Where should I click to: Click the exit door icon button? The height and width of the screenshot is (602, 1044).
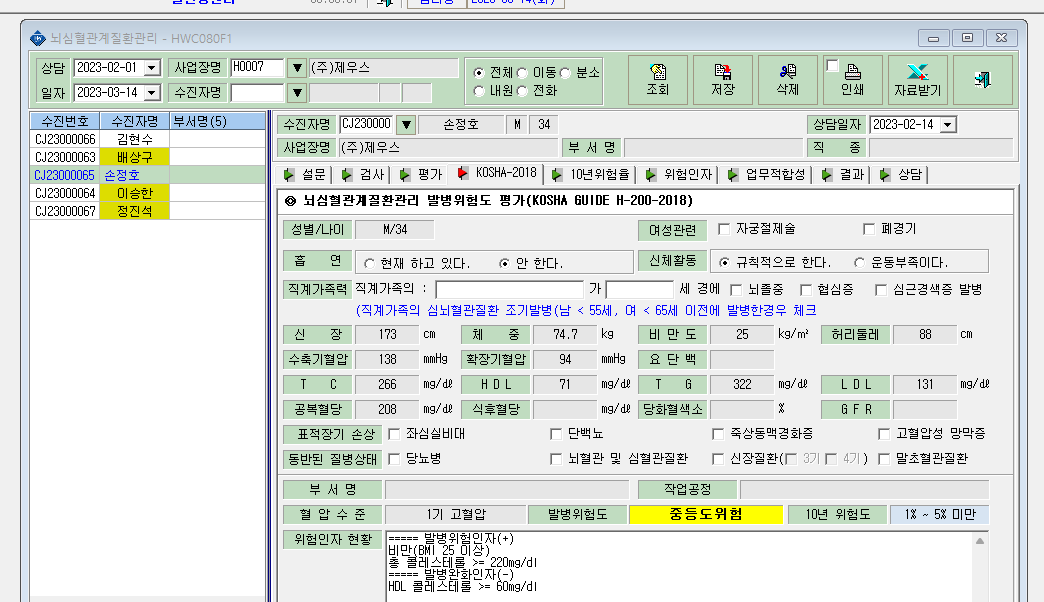point(983,80)
